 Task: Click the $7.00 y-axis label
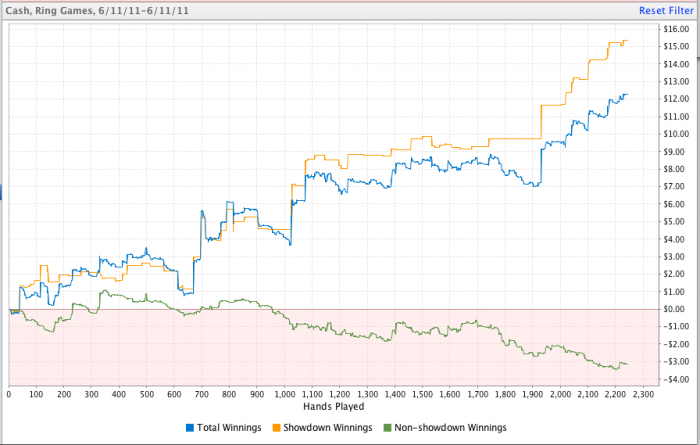tap(676, 186)
